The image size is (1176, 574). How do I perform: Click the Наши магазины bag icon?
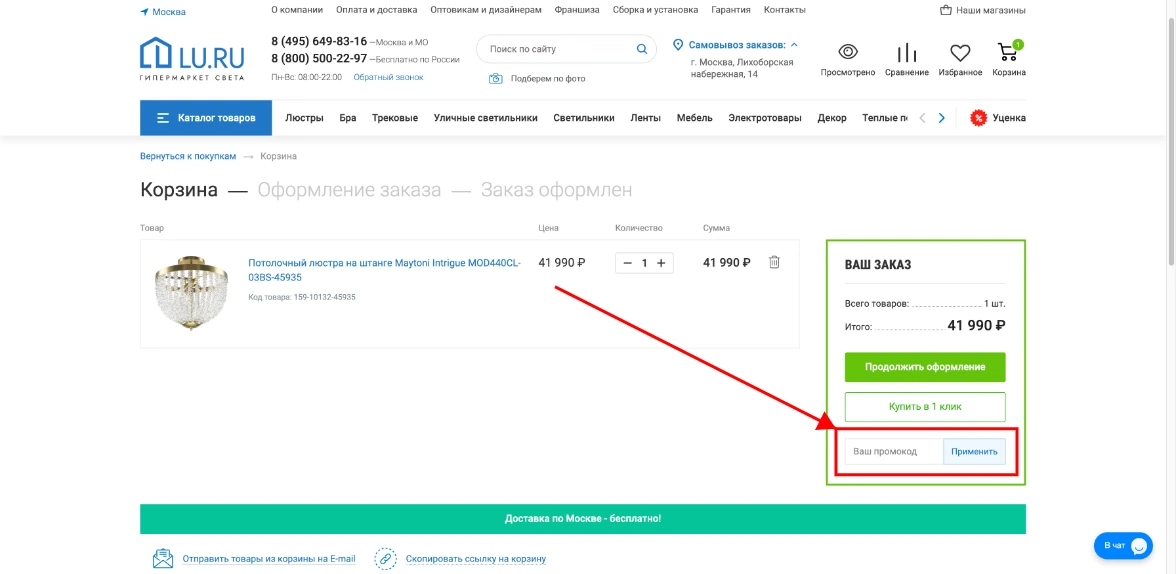[946, 11]
